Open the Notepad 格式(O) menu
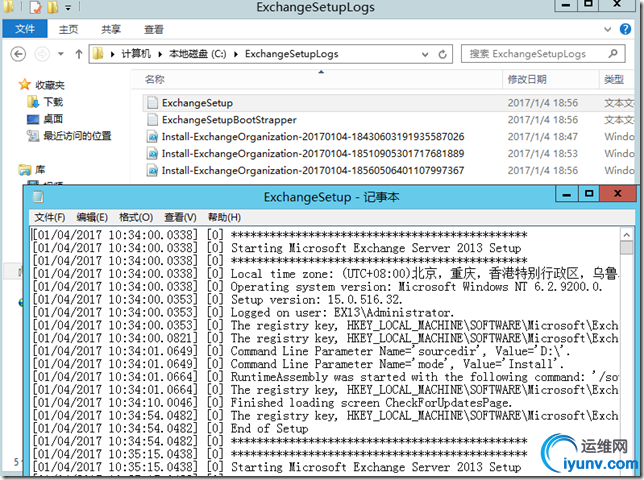 coord(136,217)
